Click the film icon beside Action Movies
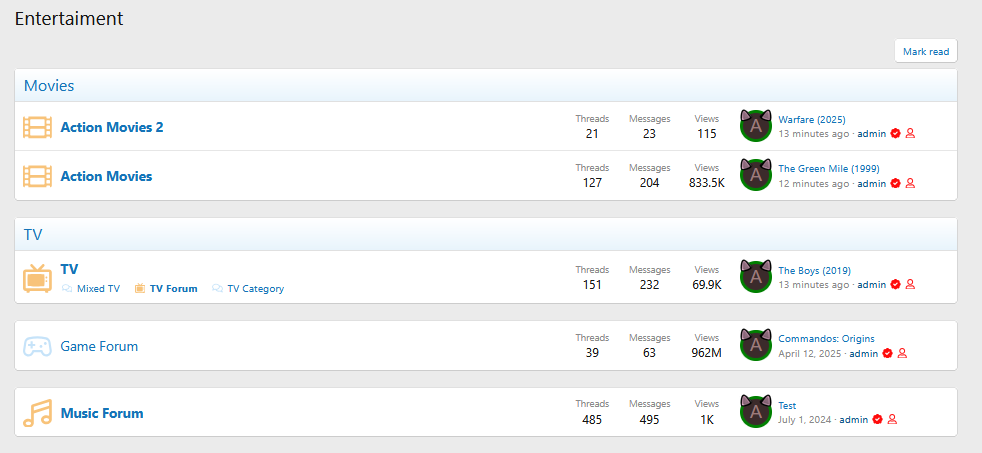Screen dimensions: 982x453 coord(37,176)
